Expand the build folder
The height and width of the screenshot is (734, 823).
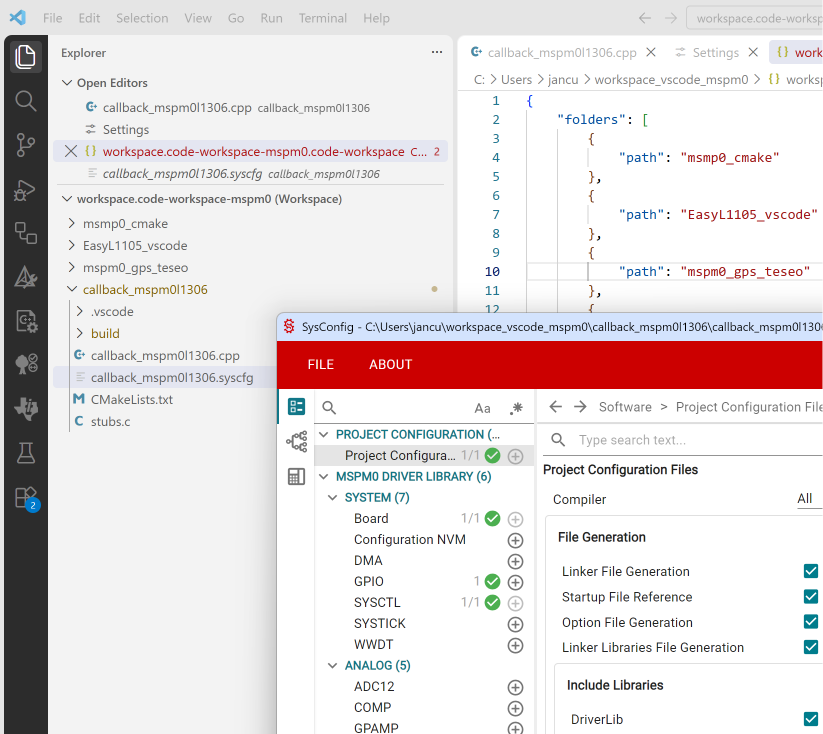point(80,333)
